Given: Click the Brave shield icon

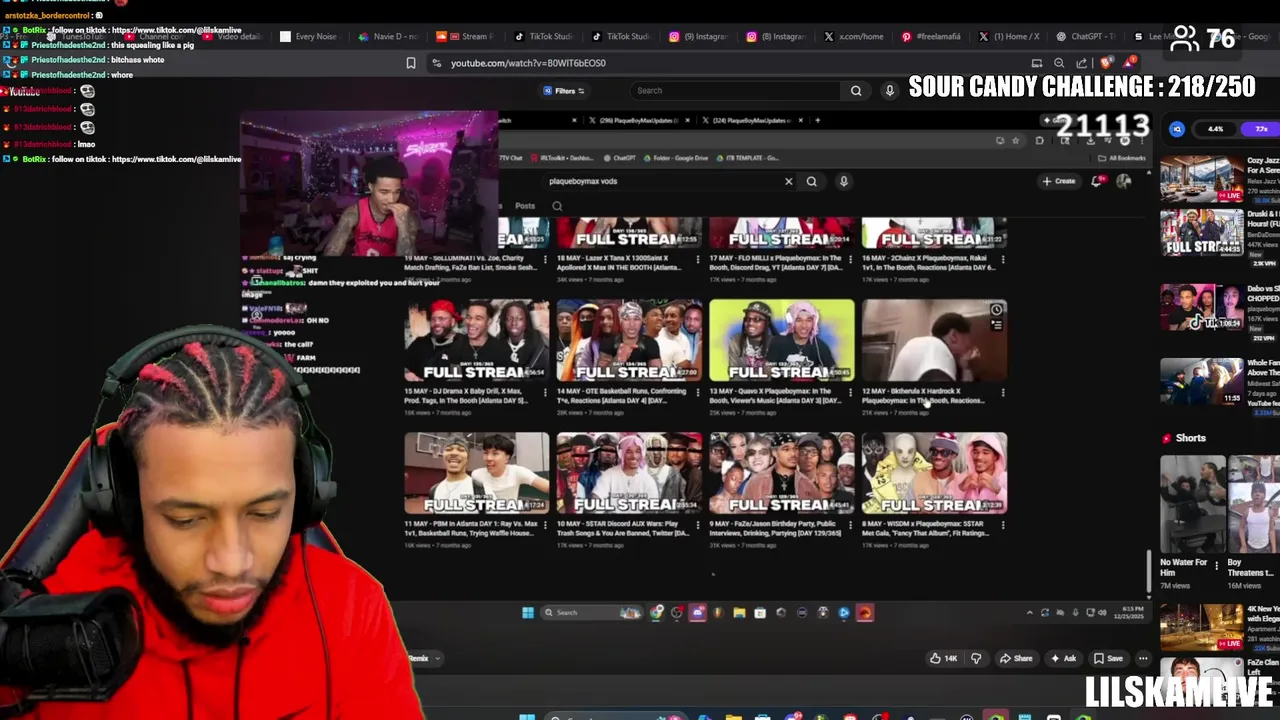Looking at the screenshot, I should (1107, 63).
